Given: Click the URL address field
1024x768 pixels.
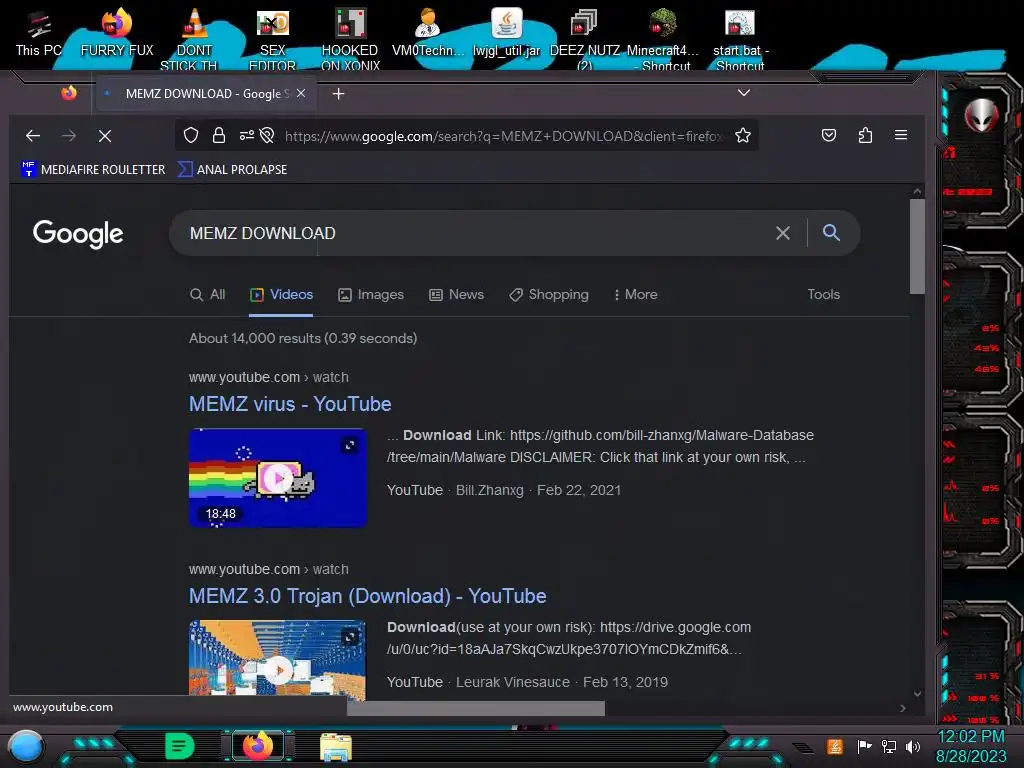Looking at the screenshot, I should [503, 136].
